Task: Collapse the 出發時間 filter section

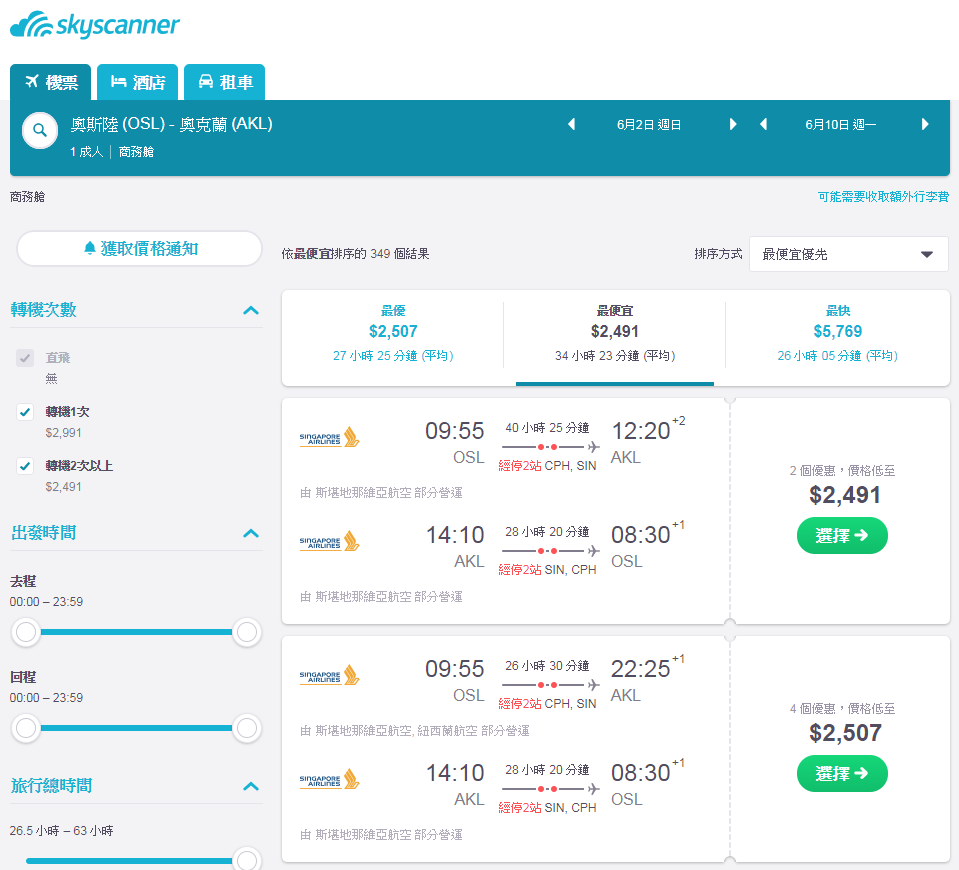Action: point(251,533)
